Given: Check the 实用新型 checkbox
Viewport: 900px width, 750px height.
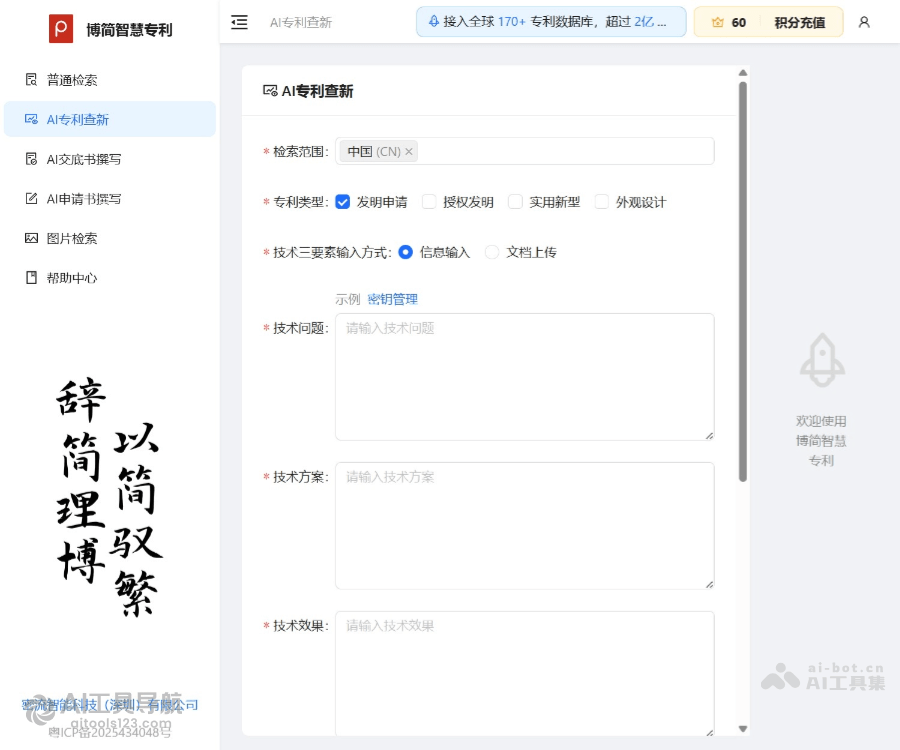Looking at the screenshot, I should click(515, 202).
